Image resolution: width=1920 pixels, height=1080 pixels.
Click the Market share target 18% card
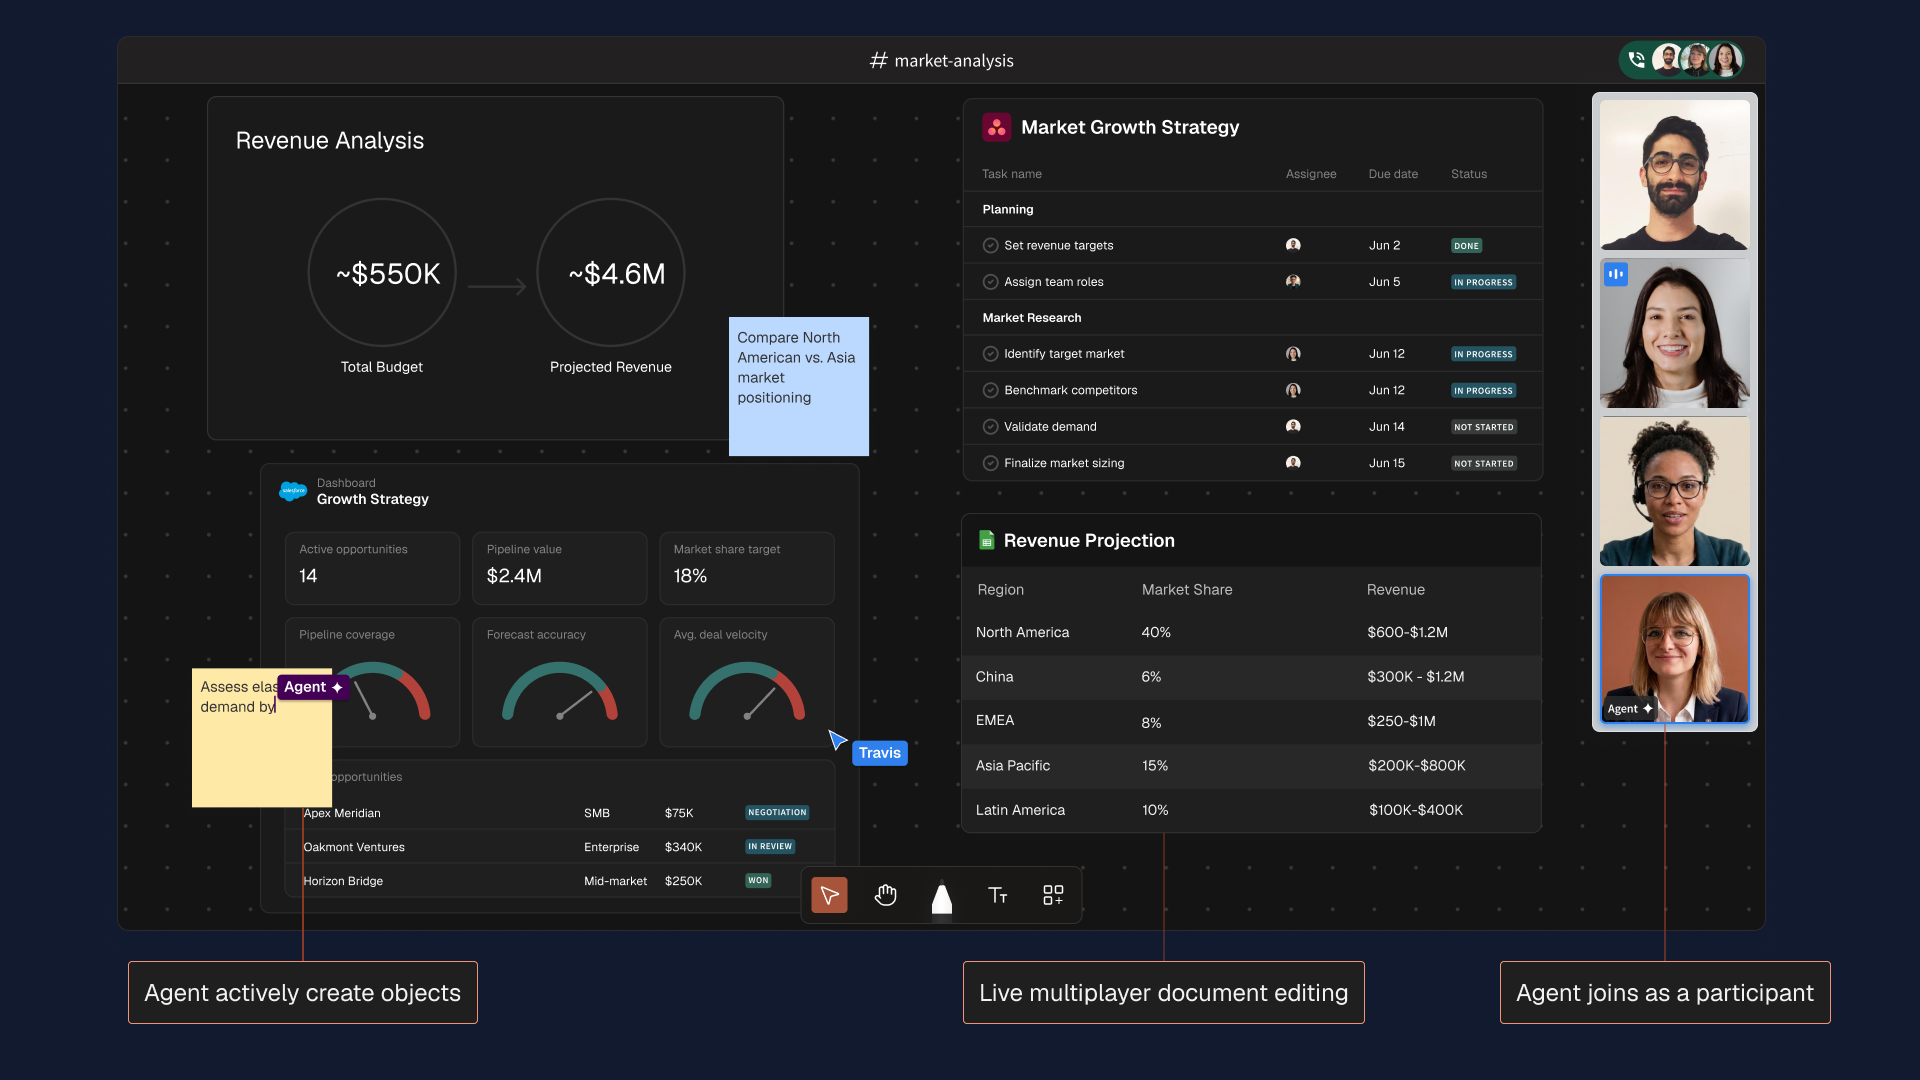(747, 568)
